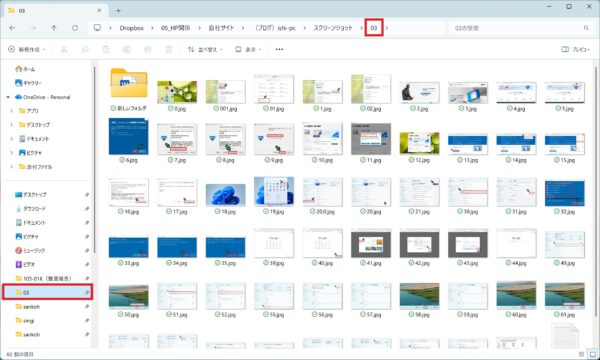The width and height of the screenshot is (600, 360).
Task: Collapse the OneDrive - Personal tree
Action: pyautogui.click(x=8, y=97)
